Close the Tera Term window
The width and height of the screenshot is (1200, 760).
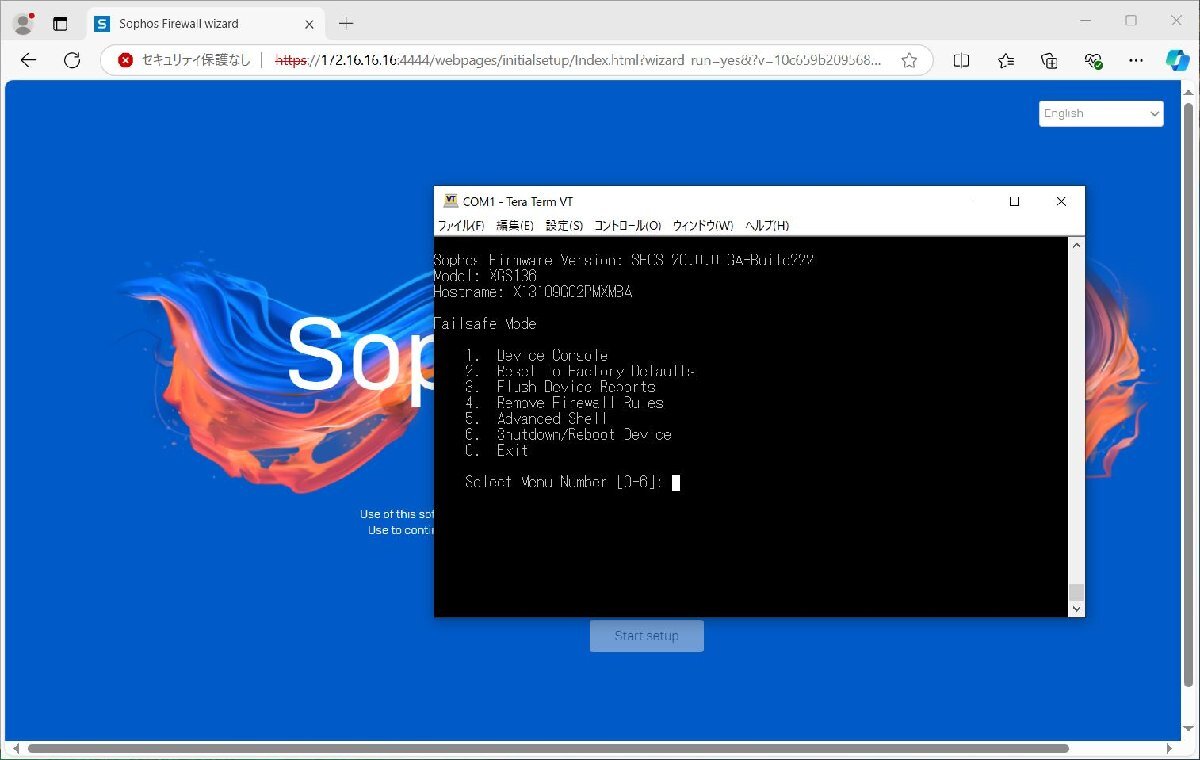coord(1061,201)
